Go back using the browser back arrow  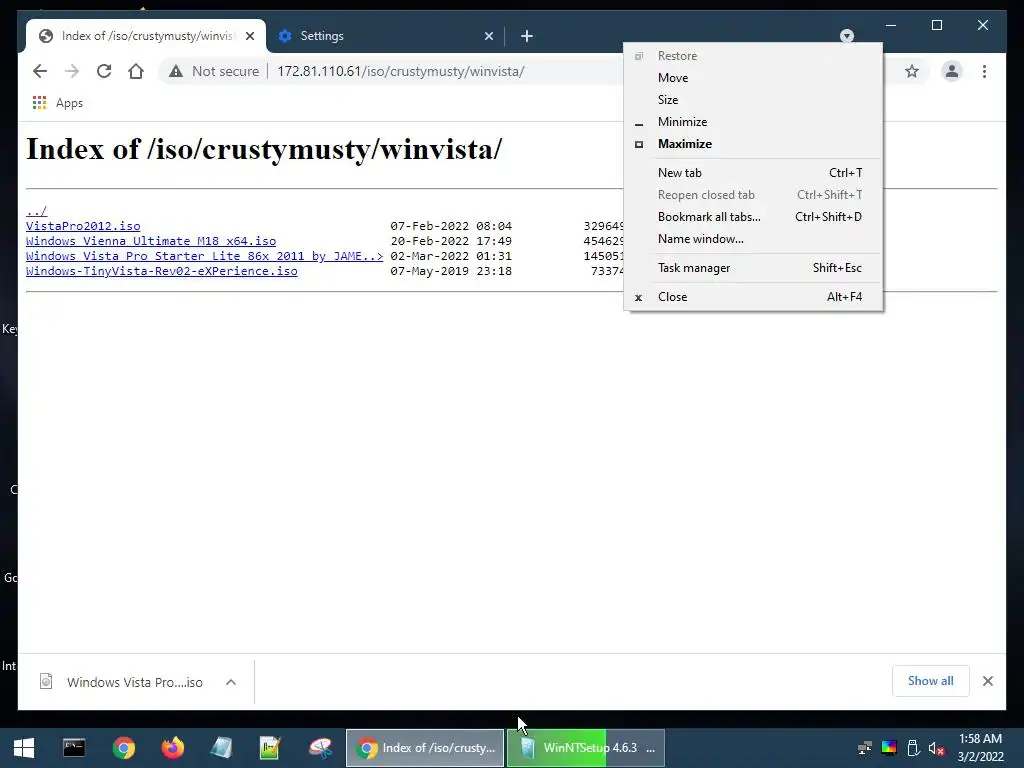pos(40,71)
